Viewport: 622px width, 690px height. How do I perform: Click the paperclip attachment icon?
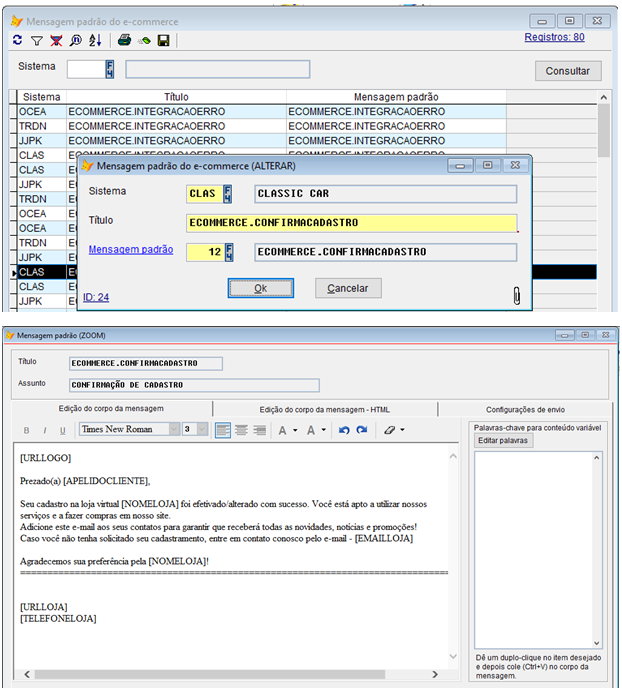[516, 296]
